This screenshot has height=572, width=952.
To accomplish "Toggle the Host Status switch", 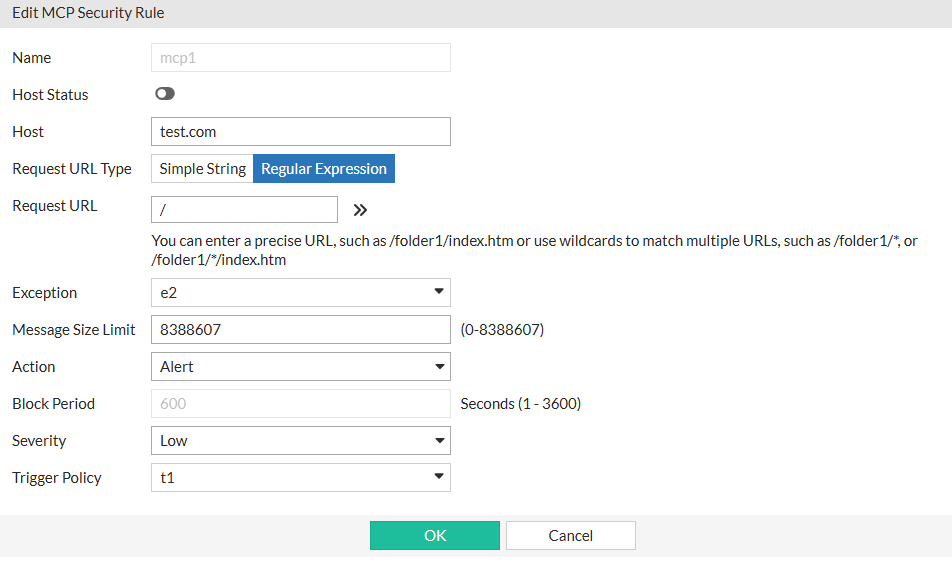I will coord(165,94).
